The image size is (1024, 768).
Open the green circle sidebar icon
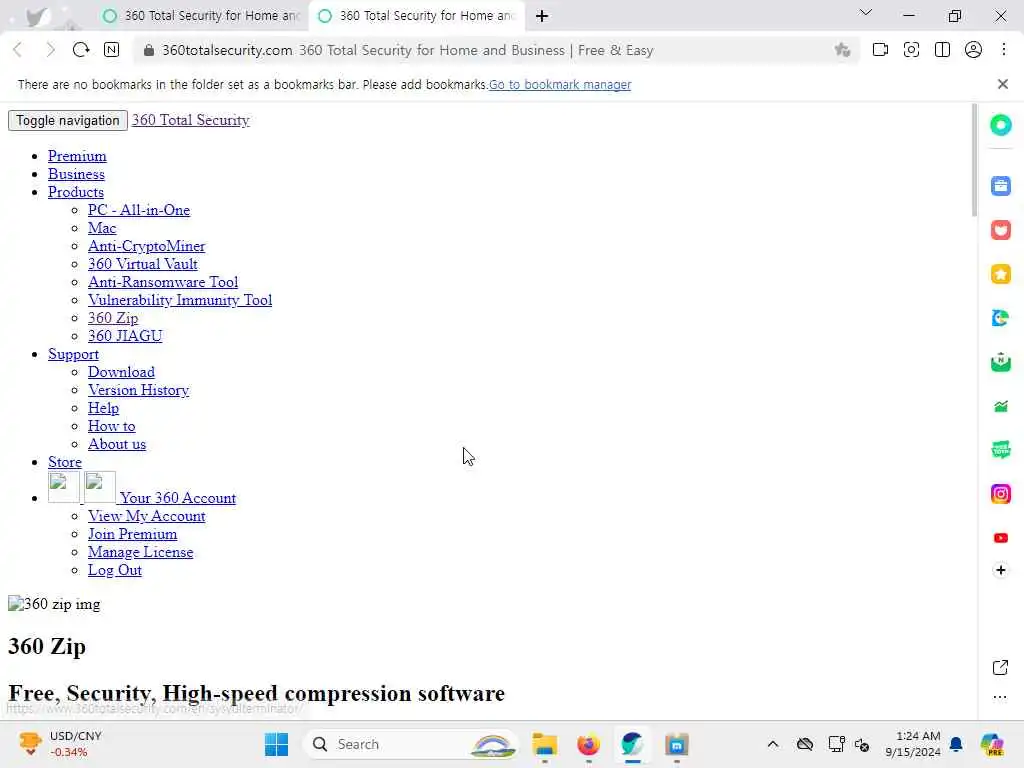[1000, 125]
